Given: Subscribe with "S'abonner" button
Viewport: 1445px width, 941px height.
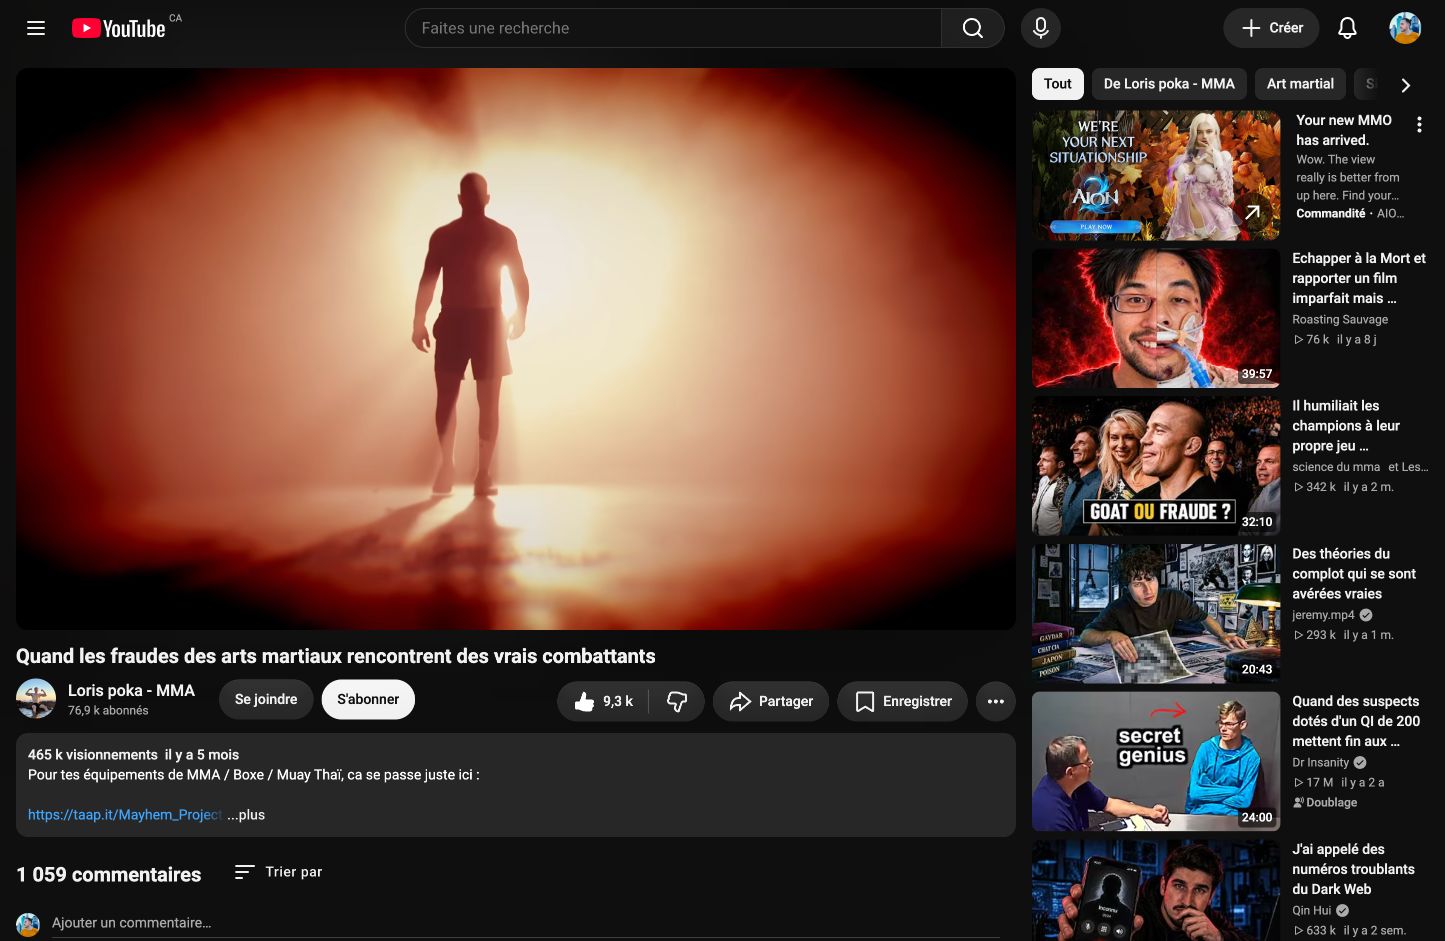Looking at the screenshot, I should (368, 699).
